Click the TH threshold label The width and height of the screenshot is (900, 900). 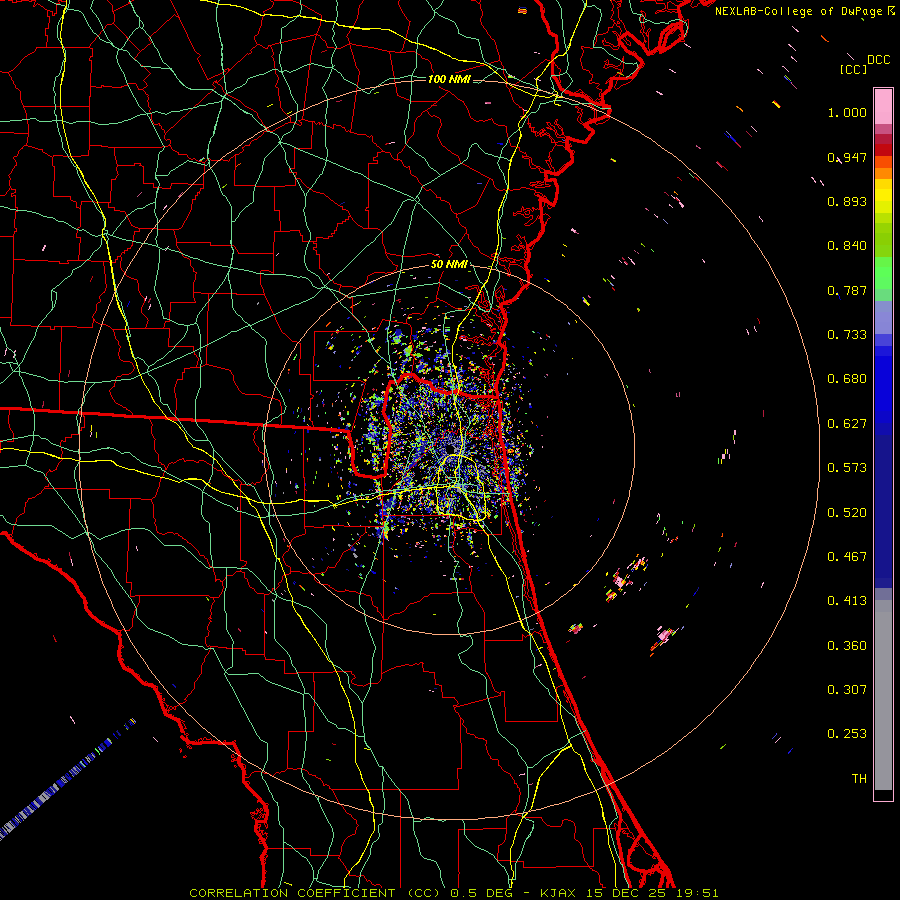pyautogui.click(x=859, y=779)
